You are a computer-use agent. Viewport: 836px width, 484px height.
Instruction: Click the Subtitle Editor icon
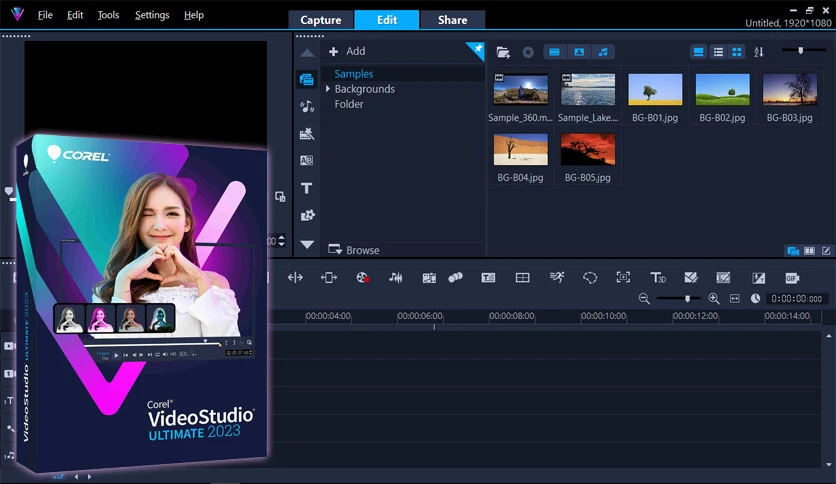488,278
